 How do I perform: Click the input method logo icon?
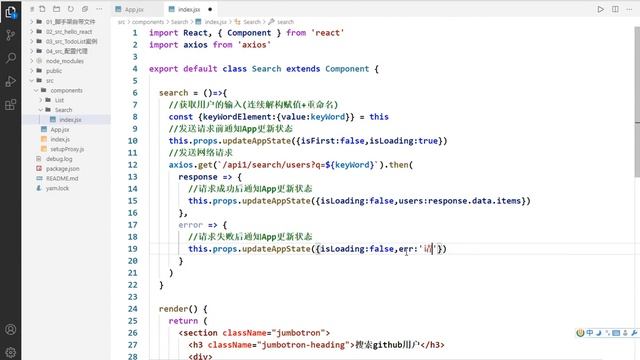[x=580, y=333]
